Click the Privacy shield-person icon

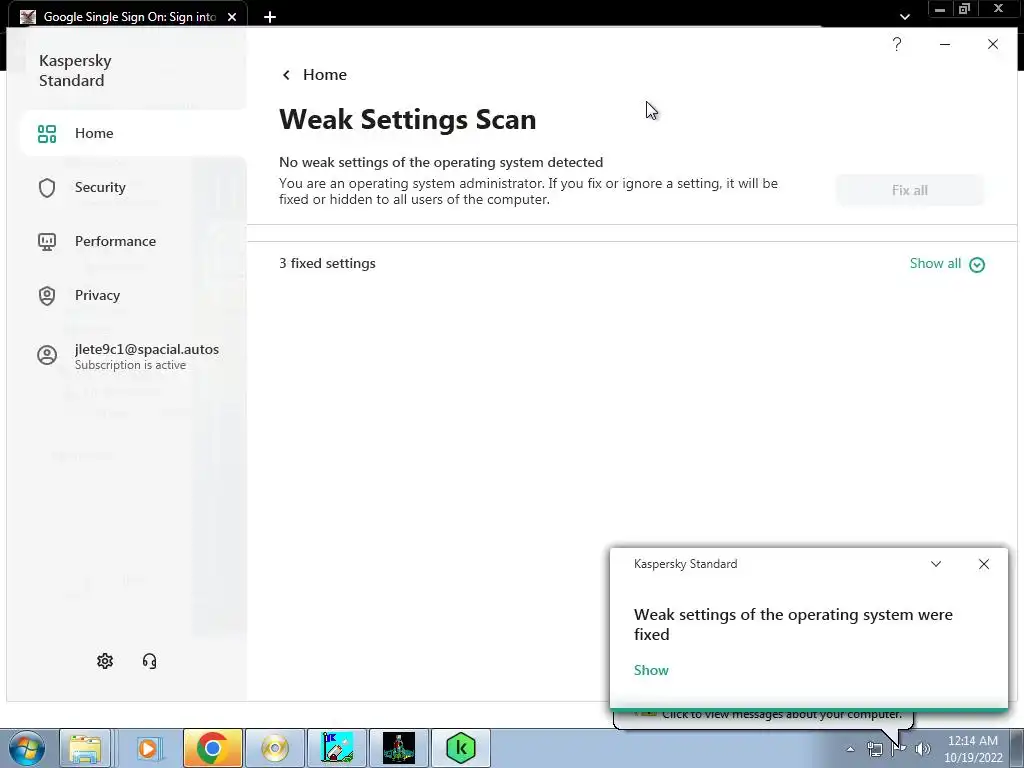[x=47, y=296]
